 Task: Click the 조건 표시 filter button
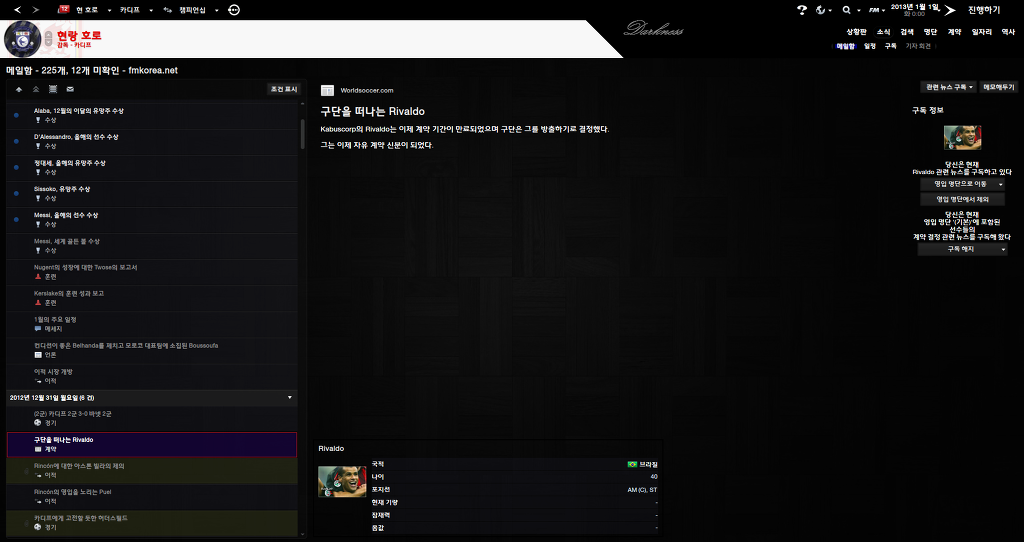284,89
